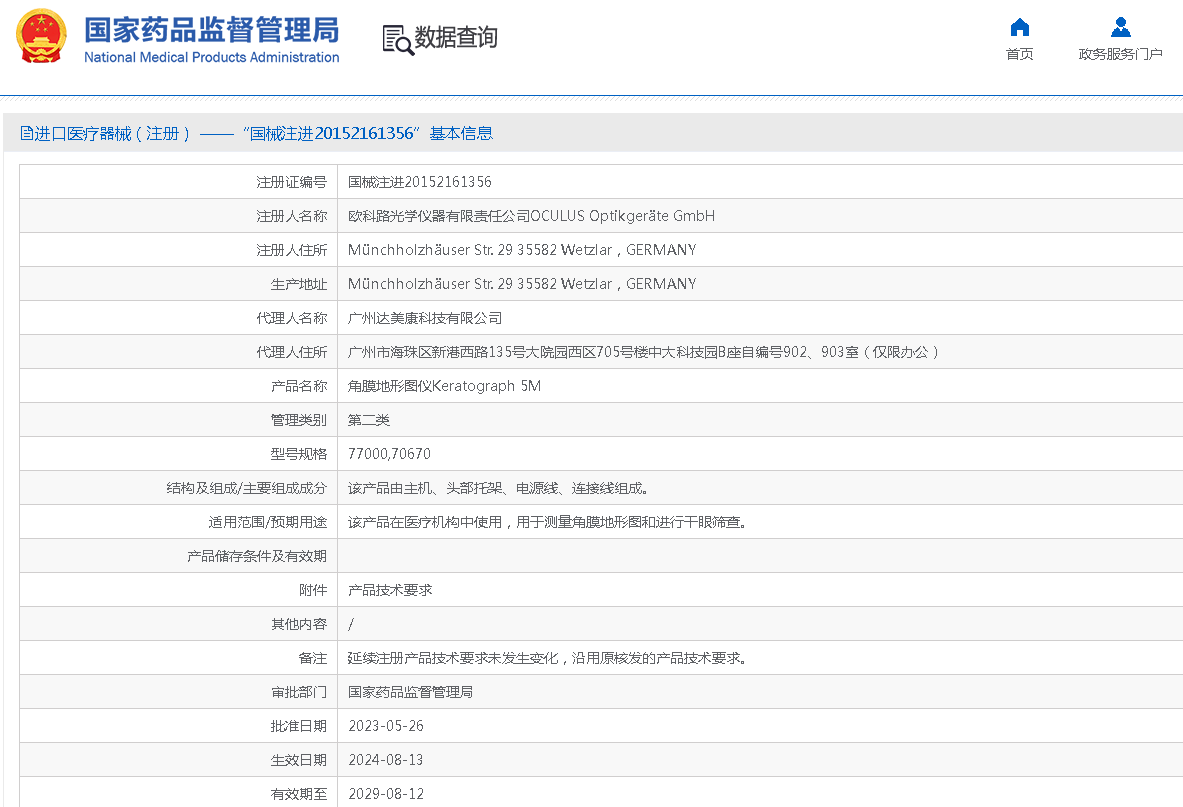The height and width of the screenshot is (807, 1183).
Task: Click approval date 2023-05-26
Action: point(386,726)
